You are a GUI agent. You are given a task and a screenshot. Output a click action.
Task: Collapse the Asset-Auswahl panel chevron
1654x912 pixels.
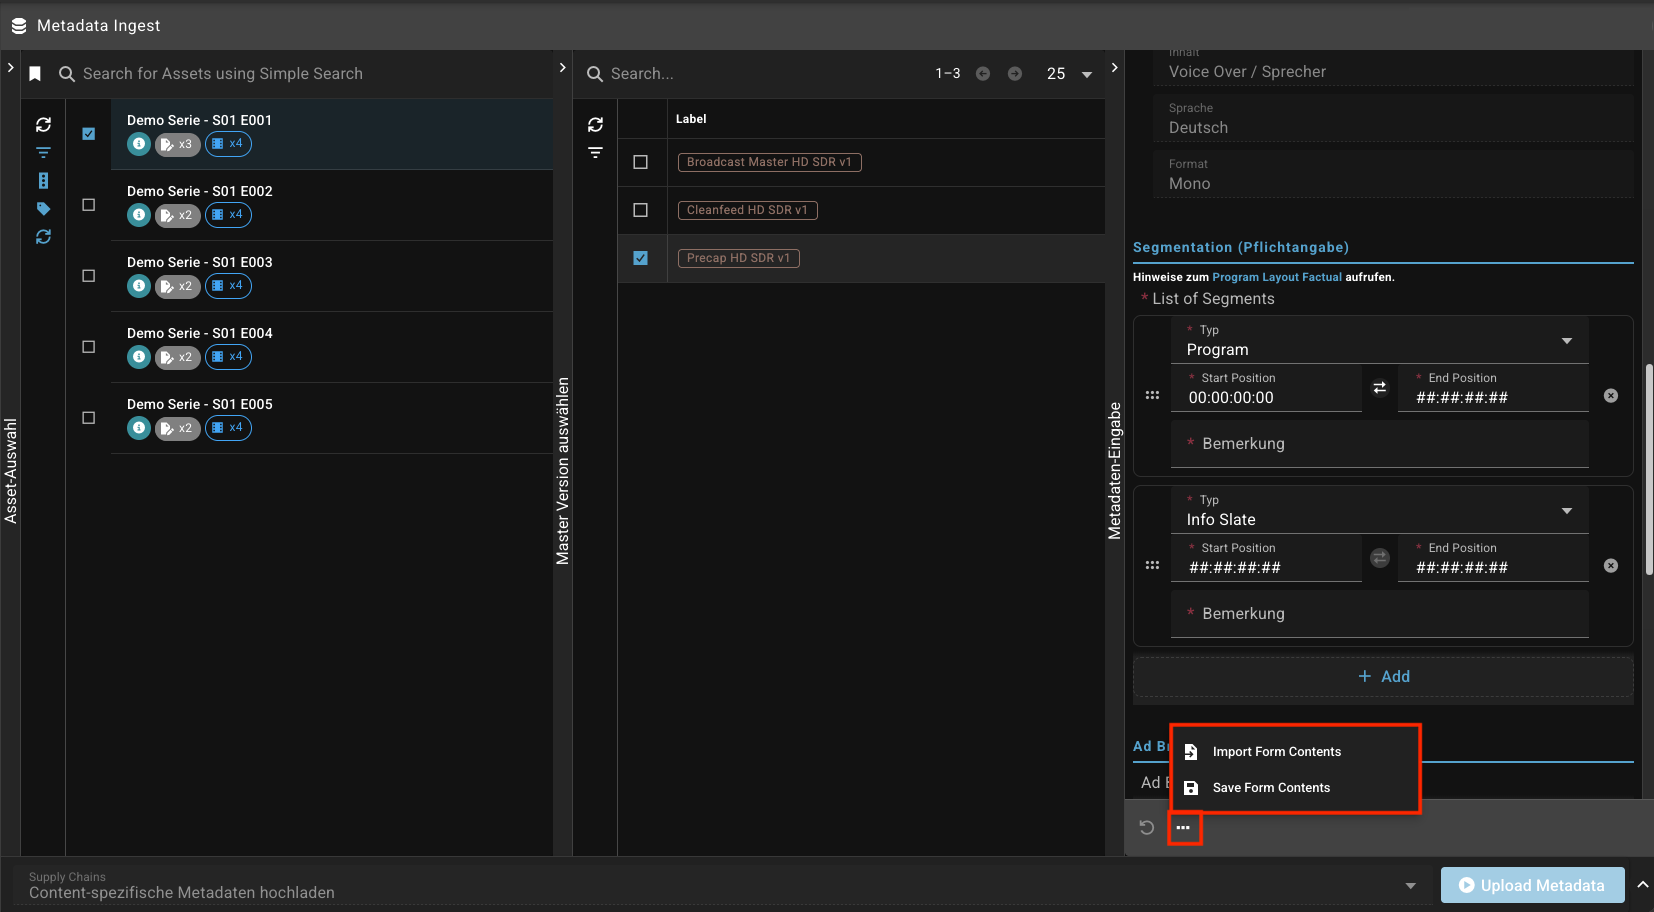coord(10,67)
